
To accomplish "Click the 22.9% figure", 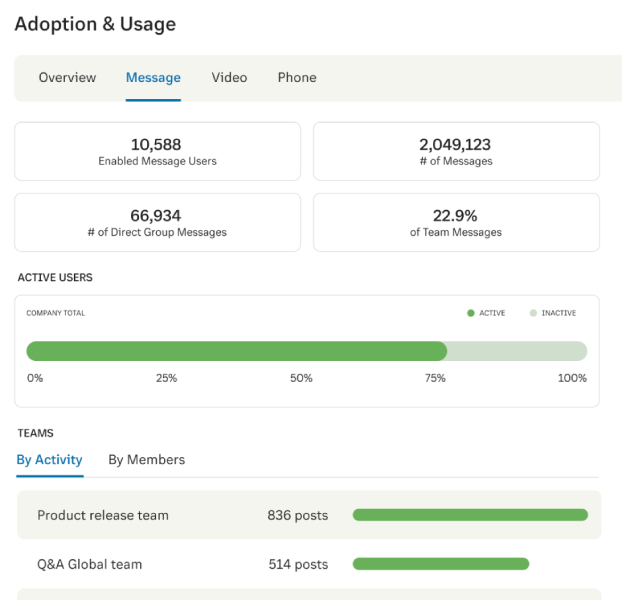I will click(455, 216).
